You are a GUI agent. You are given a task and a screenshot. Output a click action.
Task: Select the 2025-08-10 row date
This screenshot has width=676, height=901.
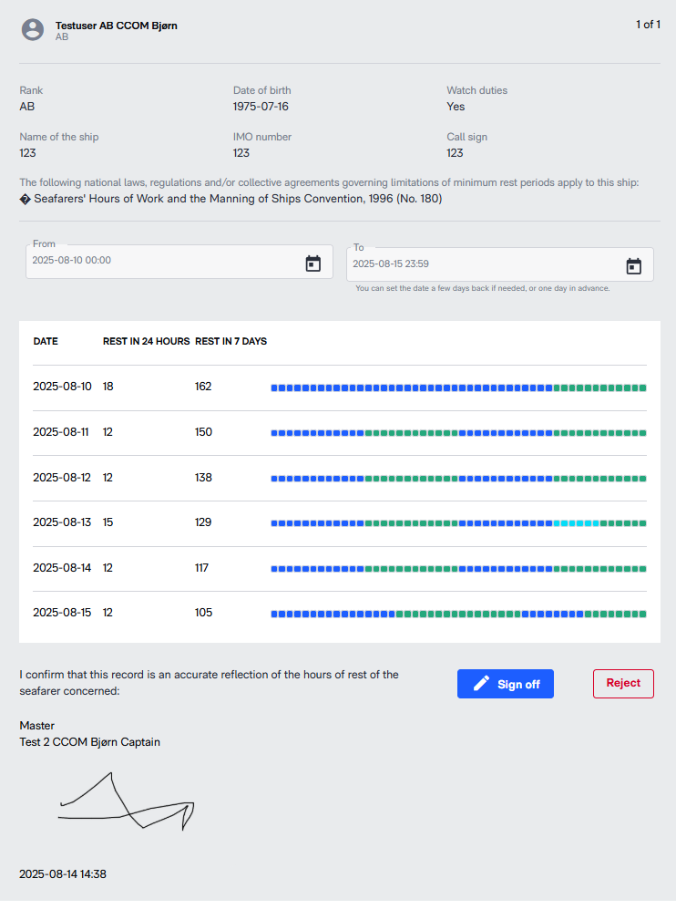[x=62, y=386]
